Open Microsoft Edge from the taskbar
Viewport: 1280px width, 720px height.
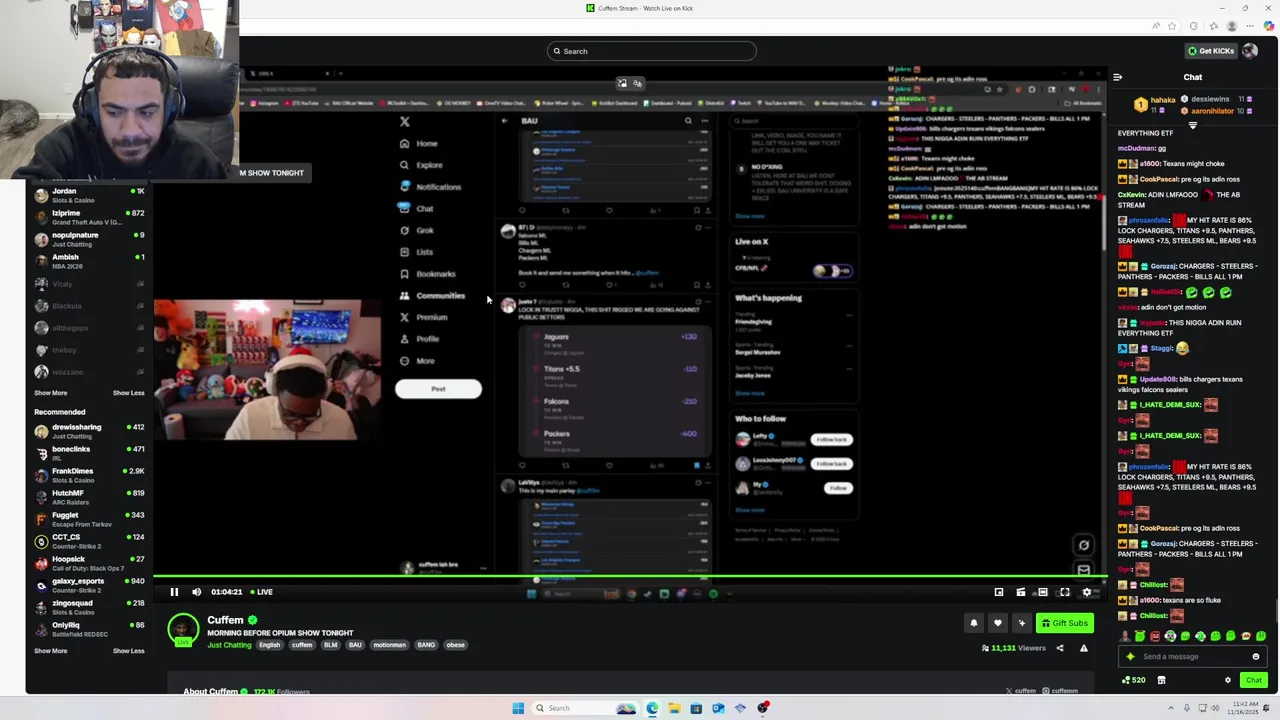coord(652,708)
